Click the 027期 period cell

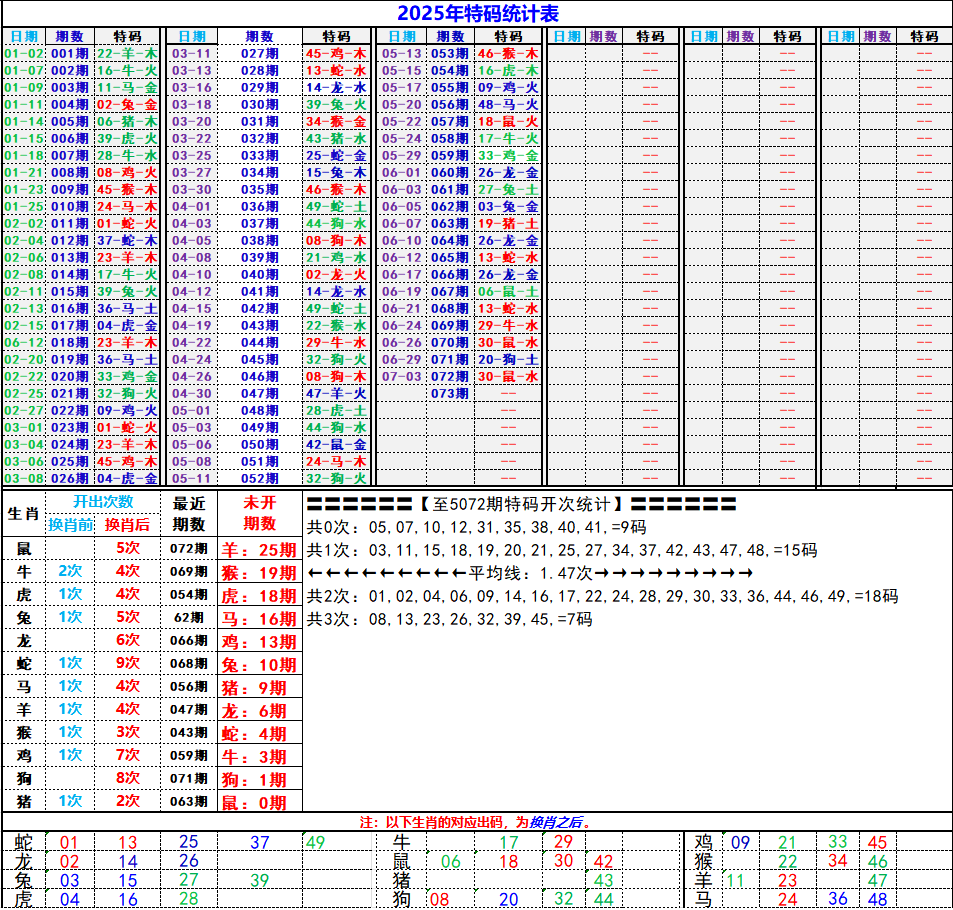pyautogui.click(x=259, y=53)
